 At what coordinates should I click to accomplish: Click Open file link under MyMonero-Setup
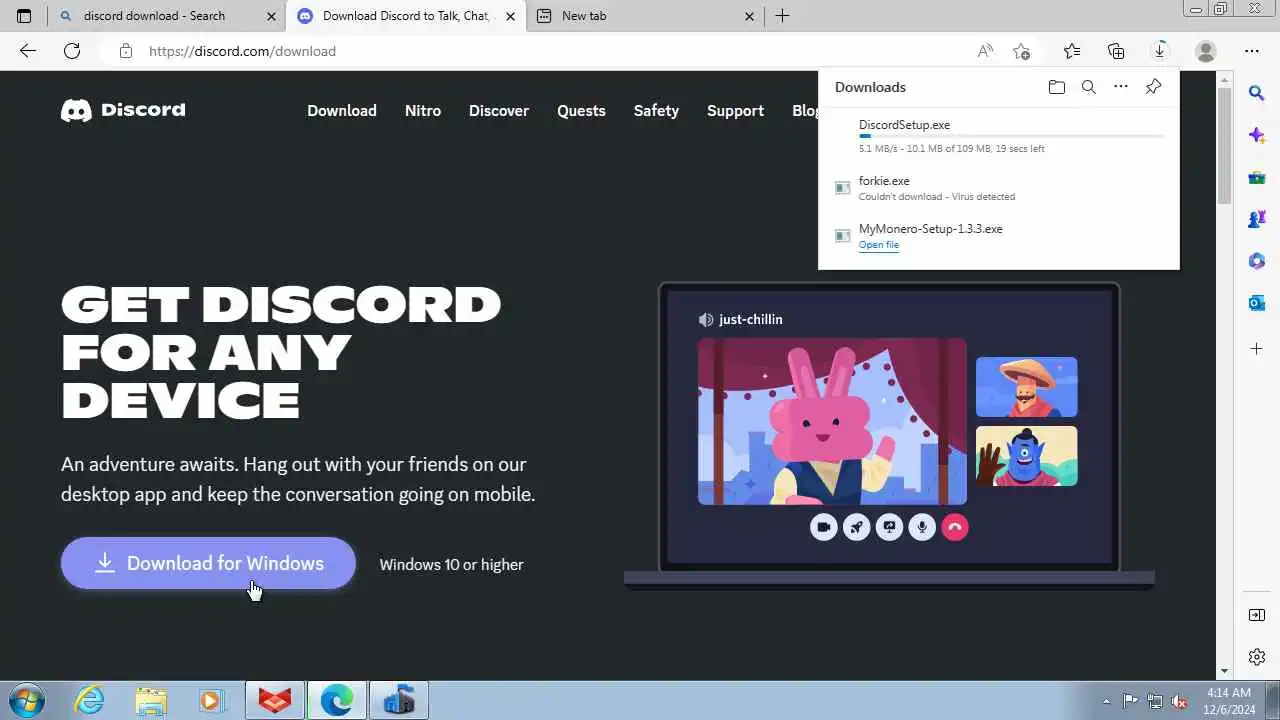(x=878, y=245)
